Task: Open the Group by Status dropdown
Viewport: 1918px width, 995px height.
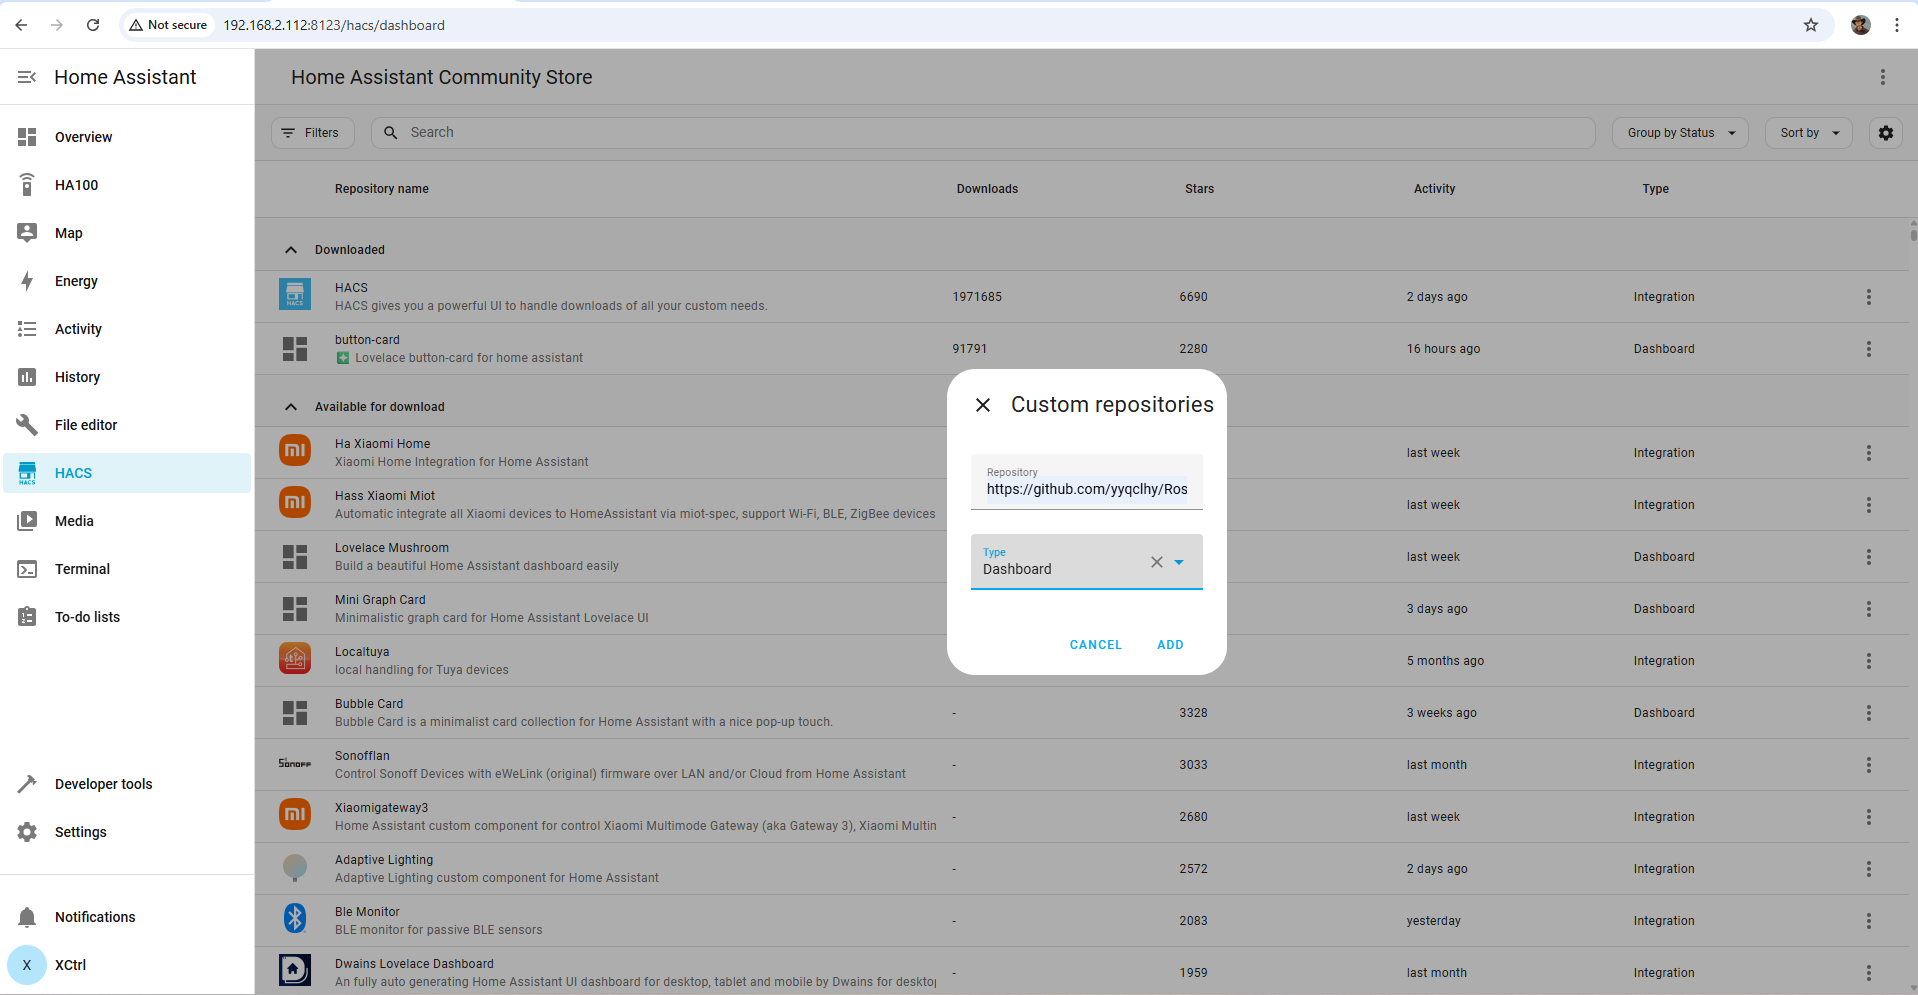Action: click(x=1680, y=133)
